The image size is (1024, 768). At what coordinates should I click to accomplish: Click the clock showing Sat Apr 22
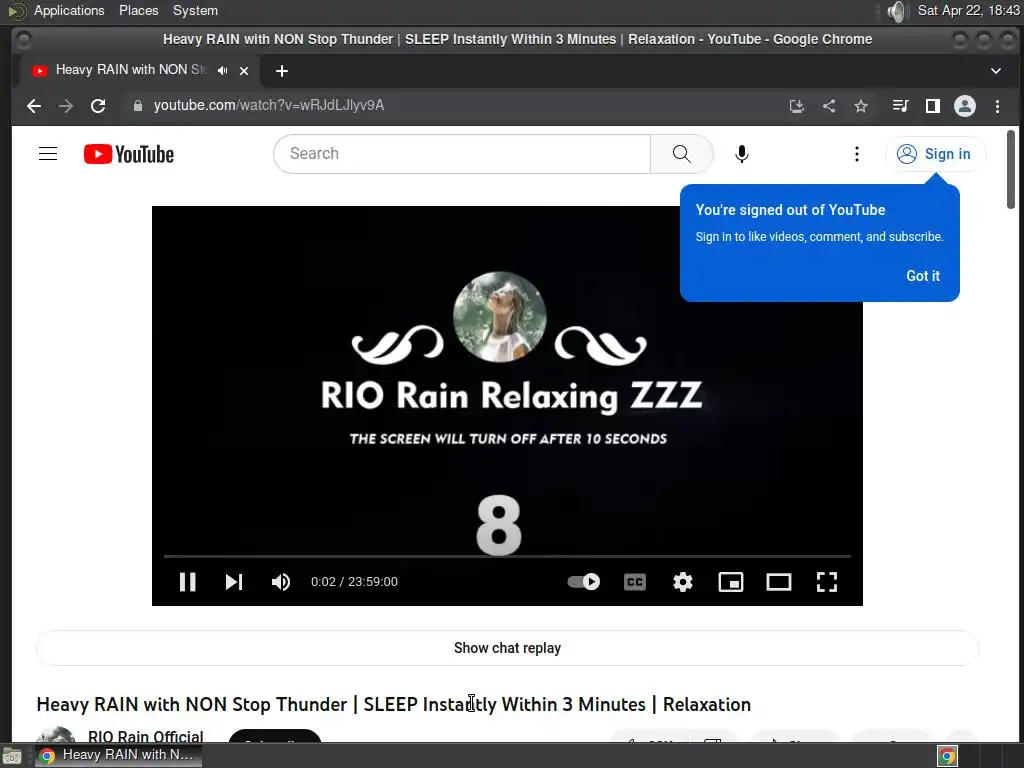(968, 10)
